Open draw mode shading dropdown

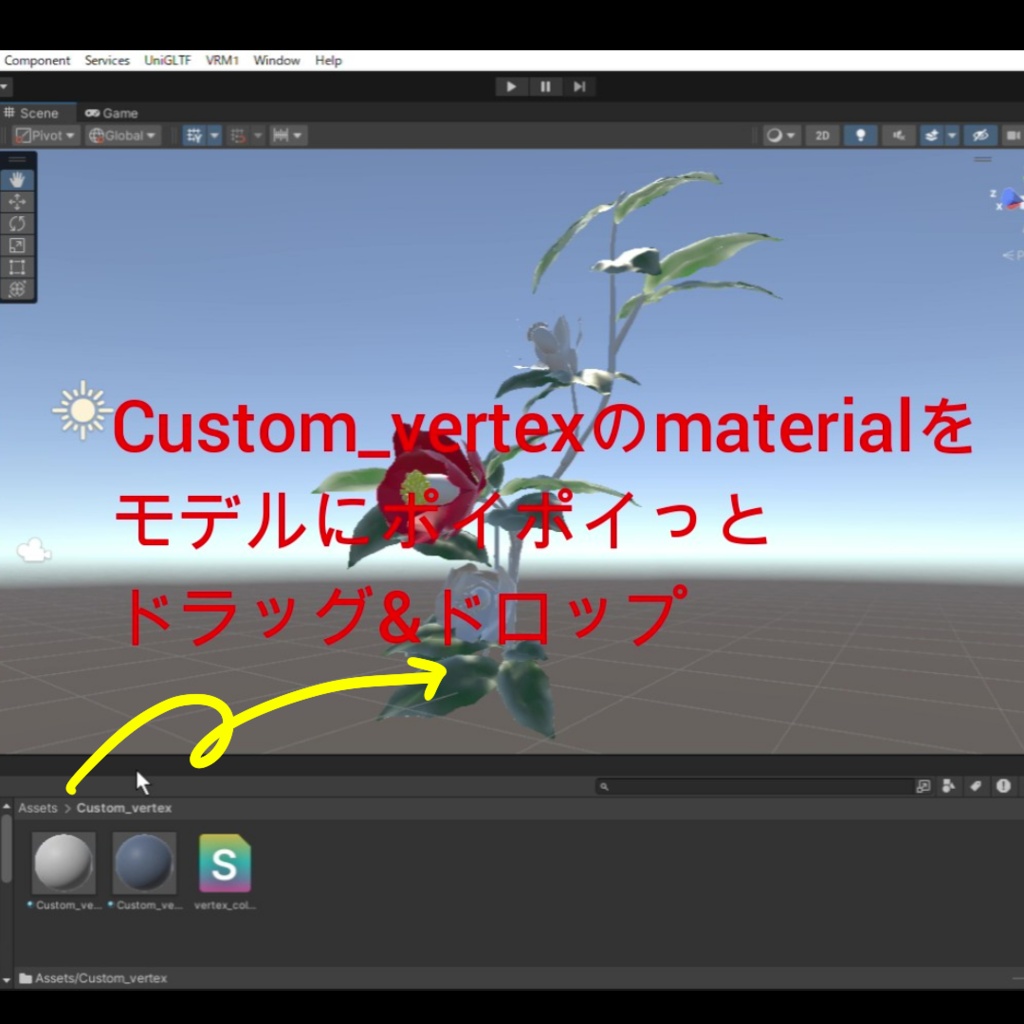781,135
